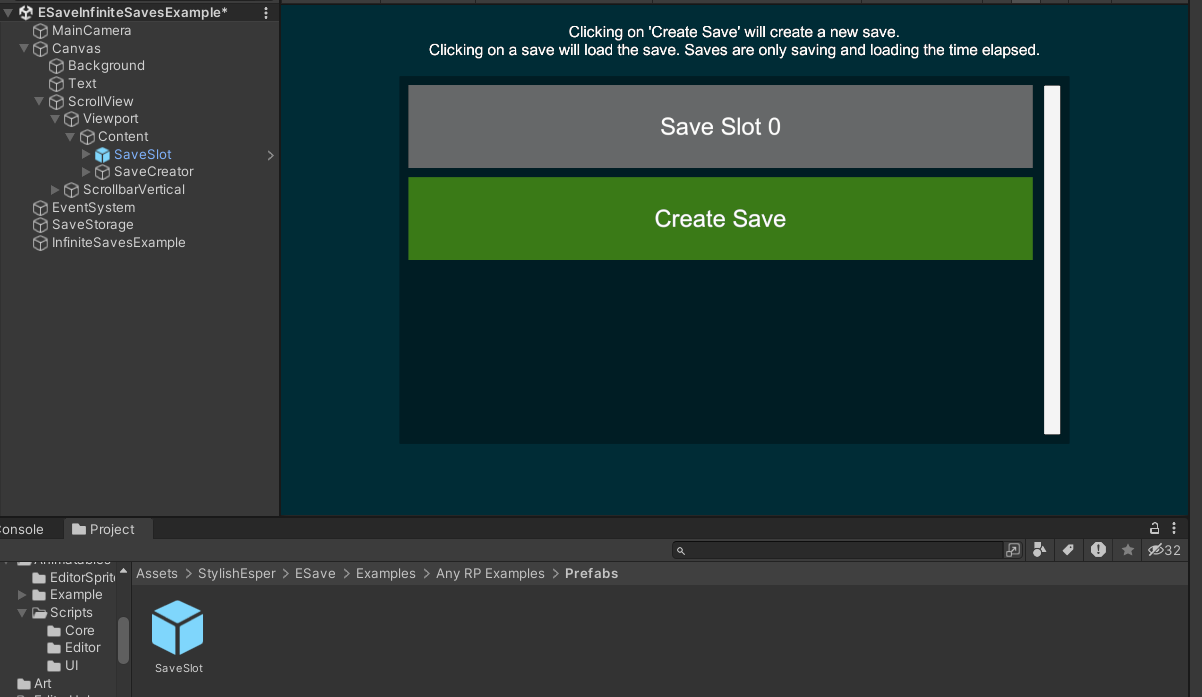Collapse the Canvas object in Hierarchy

[x=24, y=48]
